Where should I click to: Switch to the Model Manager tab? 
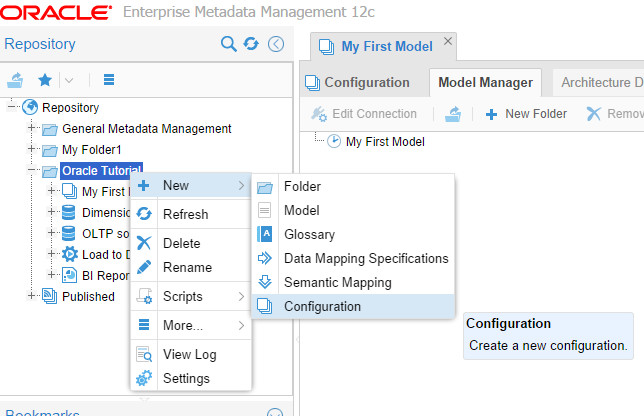[x=485, y=83]
